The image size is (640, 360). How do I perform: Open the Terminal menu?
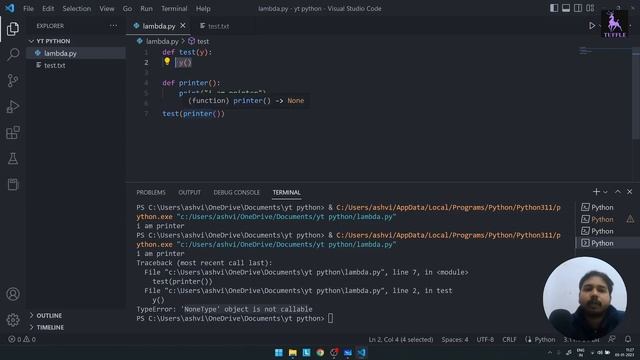click(174, 8)
